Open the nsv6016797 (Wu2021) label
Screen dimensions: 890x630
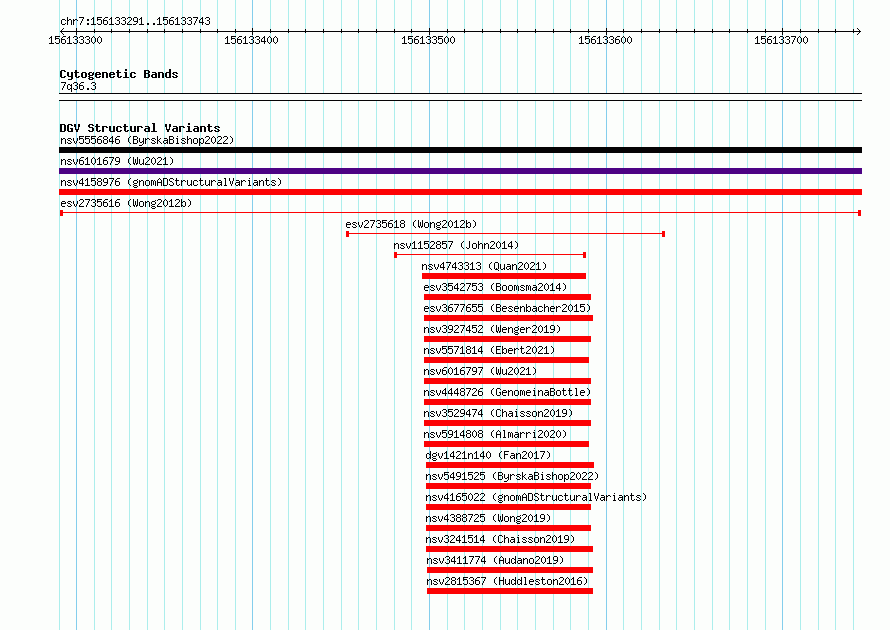tap(480, 371)
